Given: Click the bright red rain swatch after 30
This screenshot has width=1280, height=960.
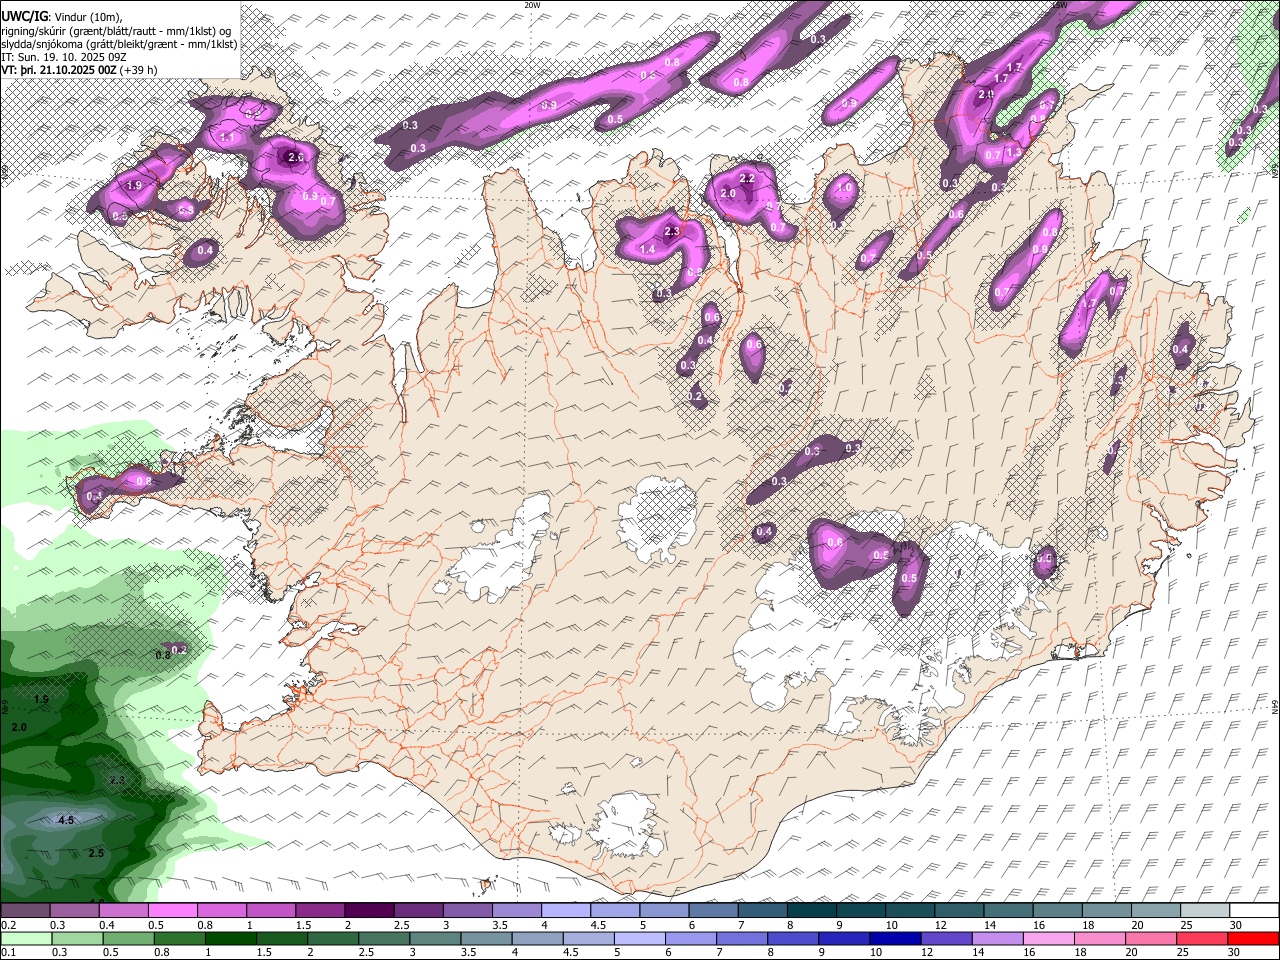Looking at the screenshot, I should [x=1253, y=938].
